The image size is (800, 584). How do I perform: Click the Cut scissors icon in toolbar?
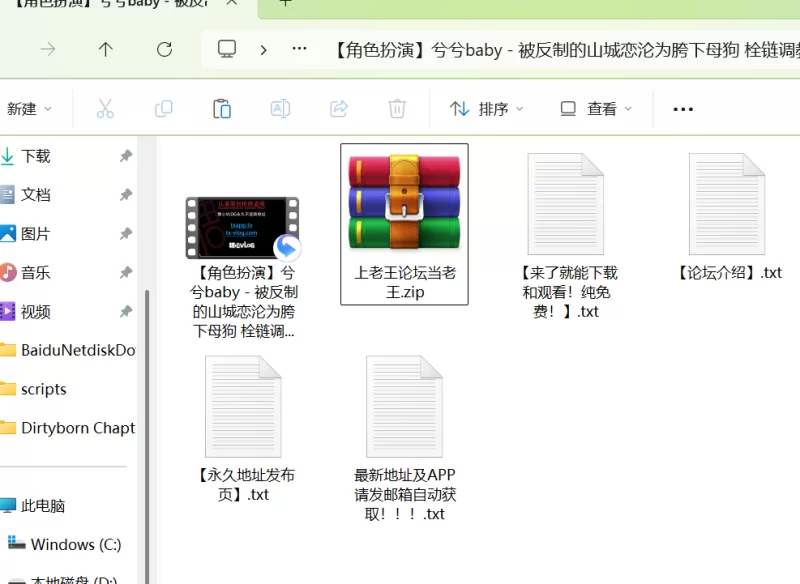105,109
